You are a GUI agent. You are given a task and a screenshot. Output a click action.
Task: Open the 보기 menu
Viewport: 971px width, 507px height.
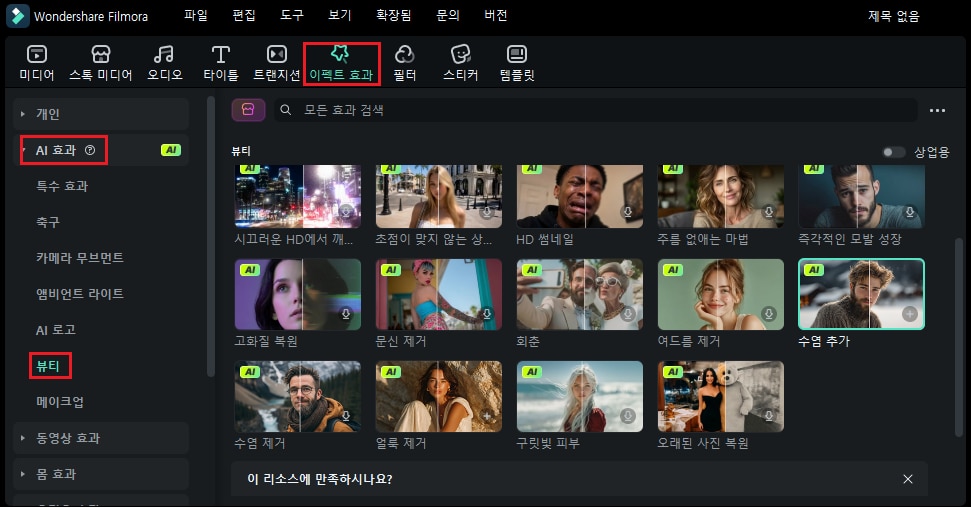point(339,15)
